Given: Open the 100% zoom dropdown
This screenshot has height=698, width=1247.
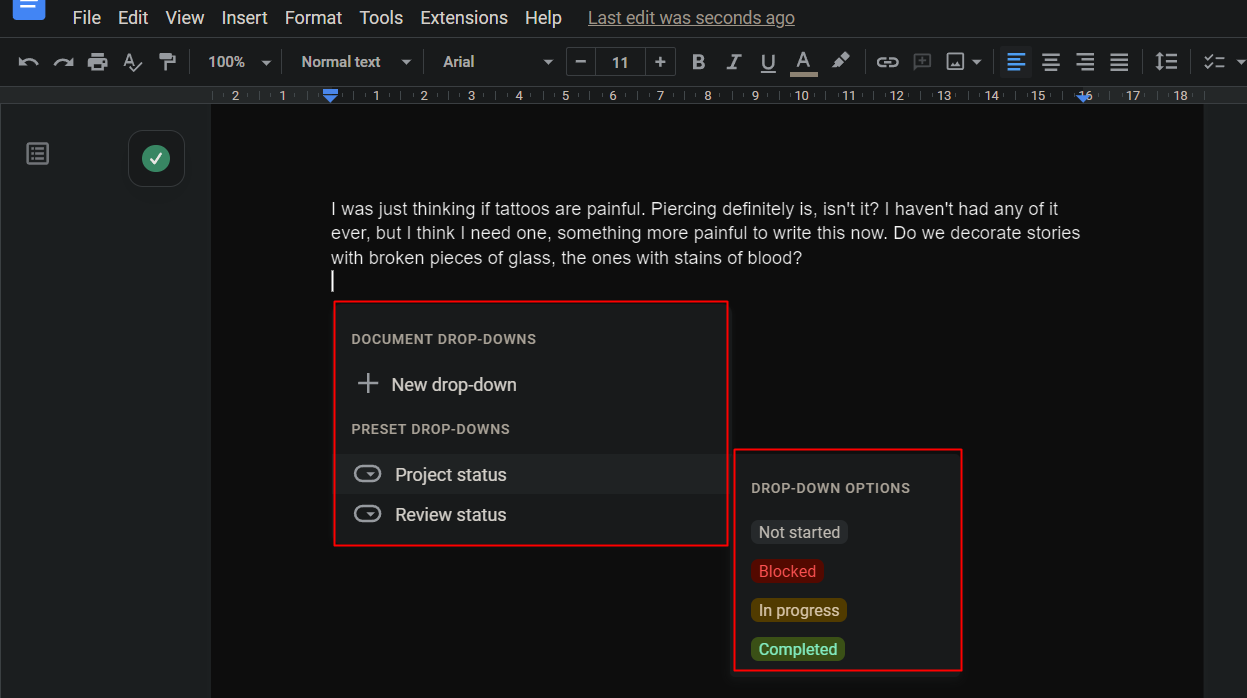Looking at the screenshot, I should (239, 62).
